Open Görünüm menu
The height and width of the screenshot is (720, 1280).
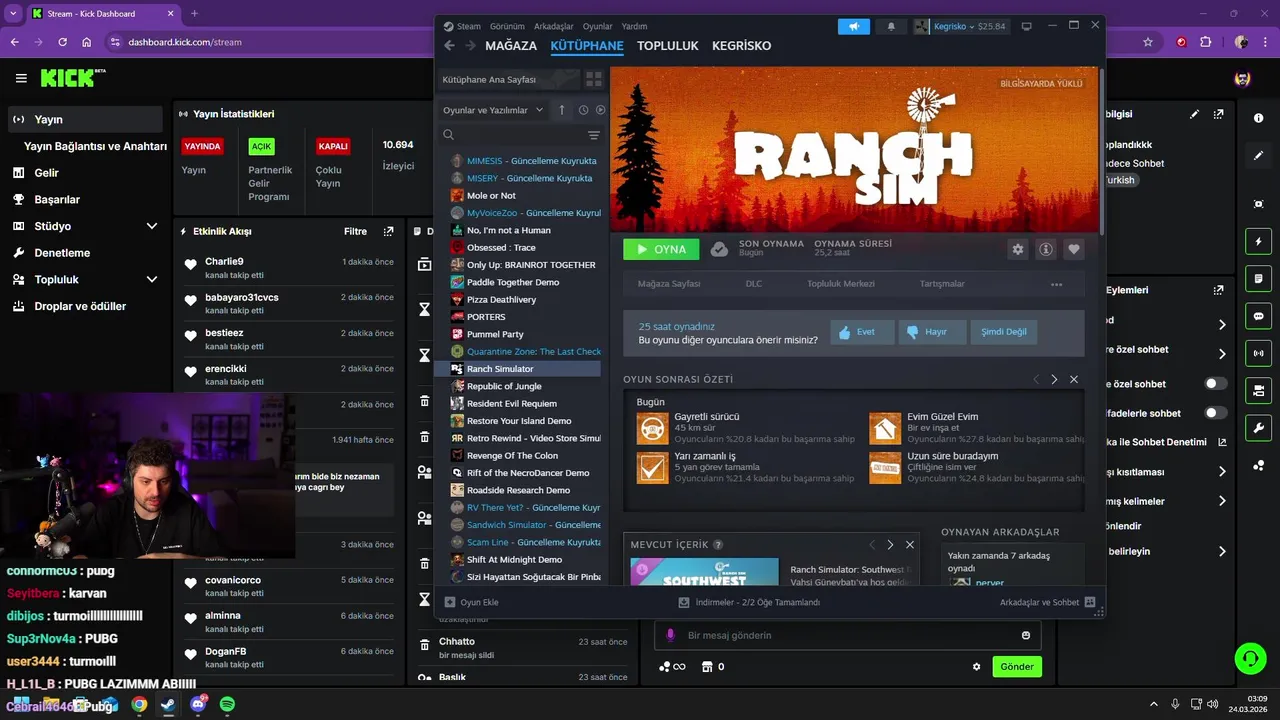(507, 26)
